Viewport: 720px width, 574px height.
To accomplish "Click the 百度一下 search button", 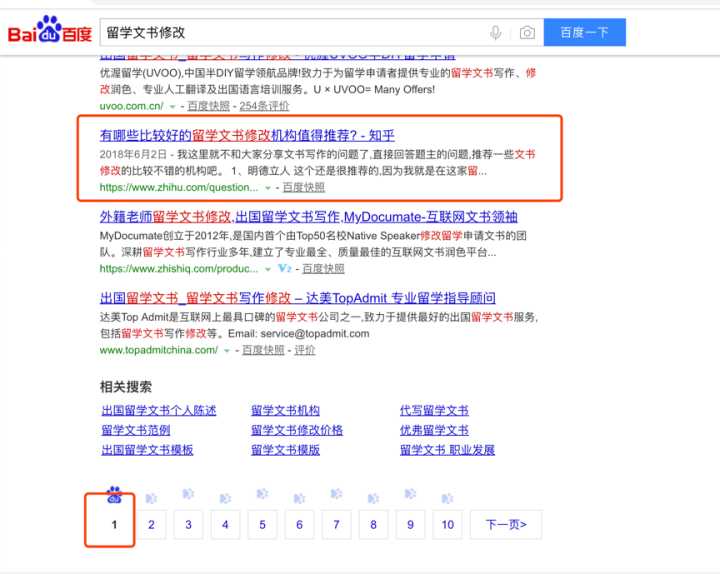I will pyautogui.click(x=585, y=32).
